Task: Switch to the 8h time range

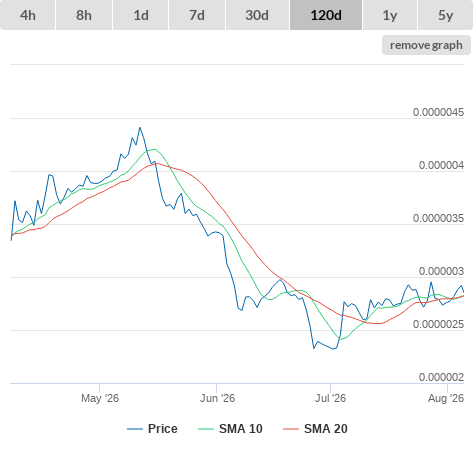Action: click(x=84, y=15)
